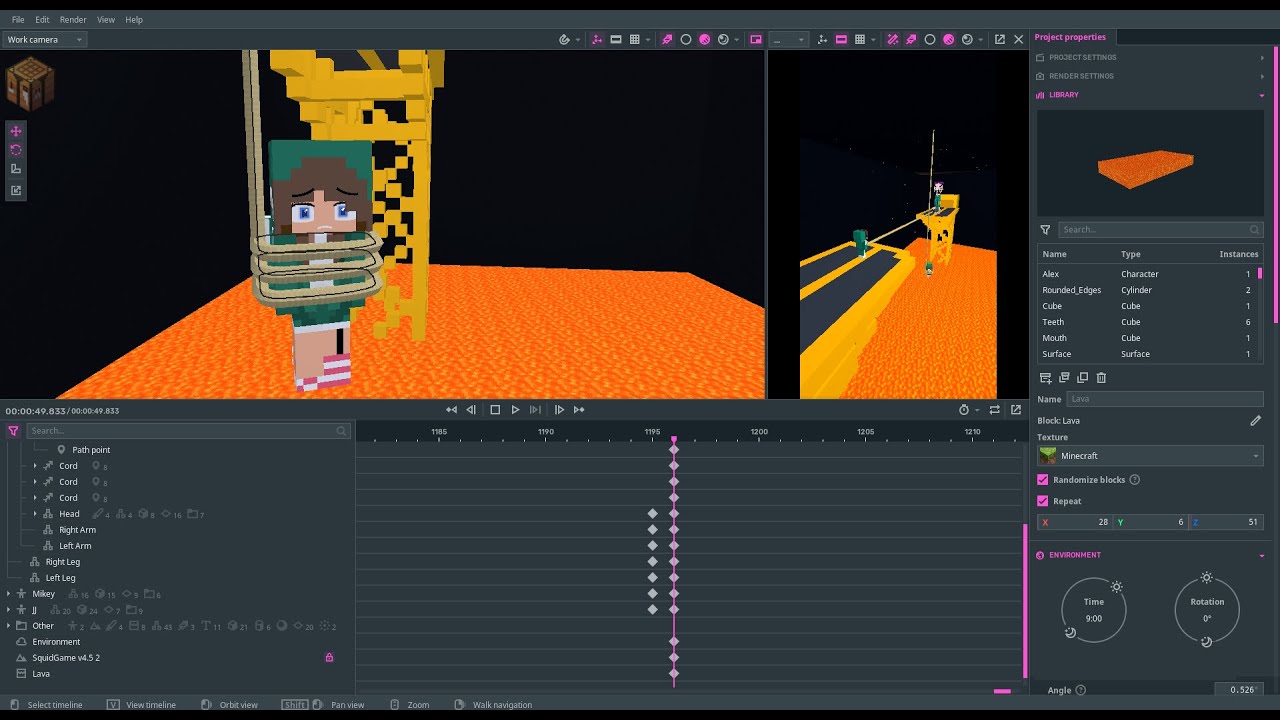
Task: Click the pencil edit icon beside Block: Lava
Action: click(1255, 421)
